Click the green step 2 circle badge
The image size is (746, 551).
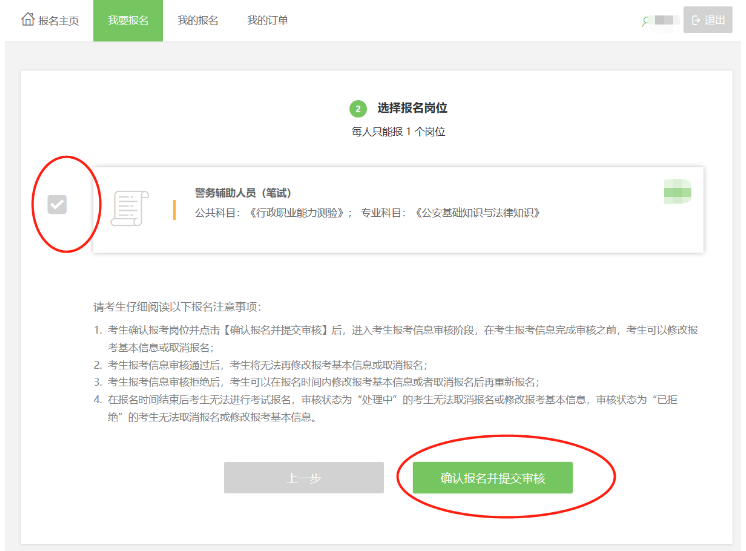[357, 108]
